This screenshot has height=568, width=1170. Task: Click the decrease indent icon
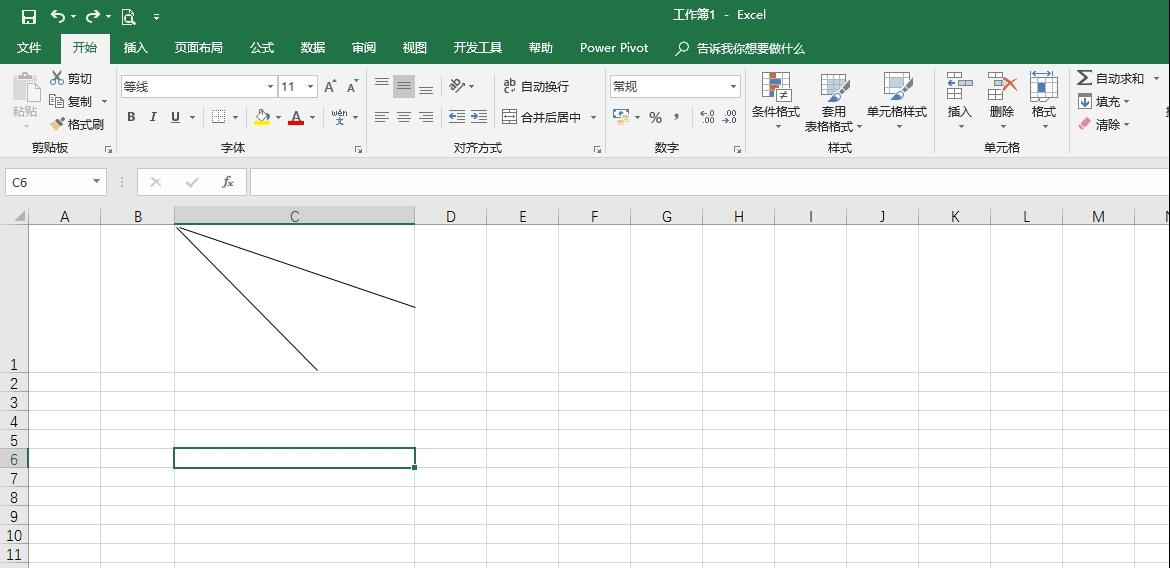[x=457, y=117]
